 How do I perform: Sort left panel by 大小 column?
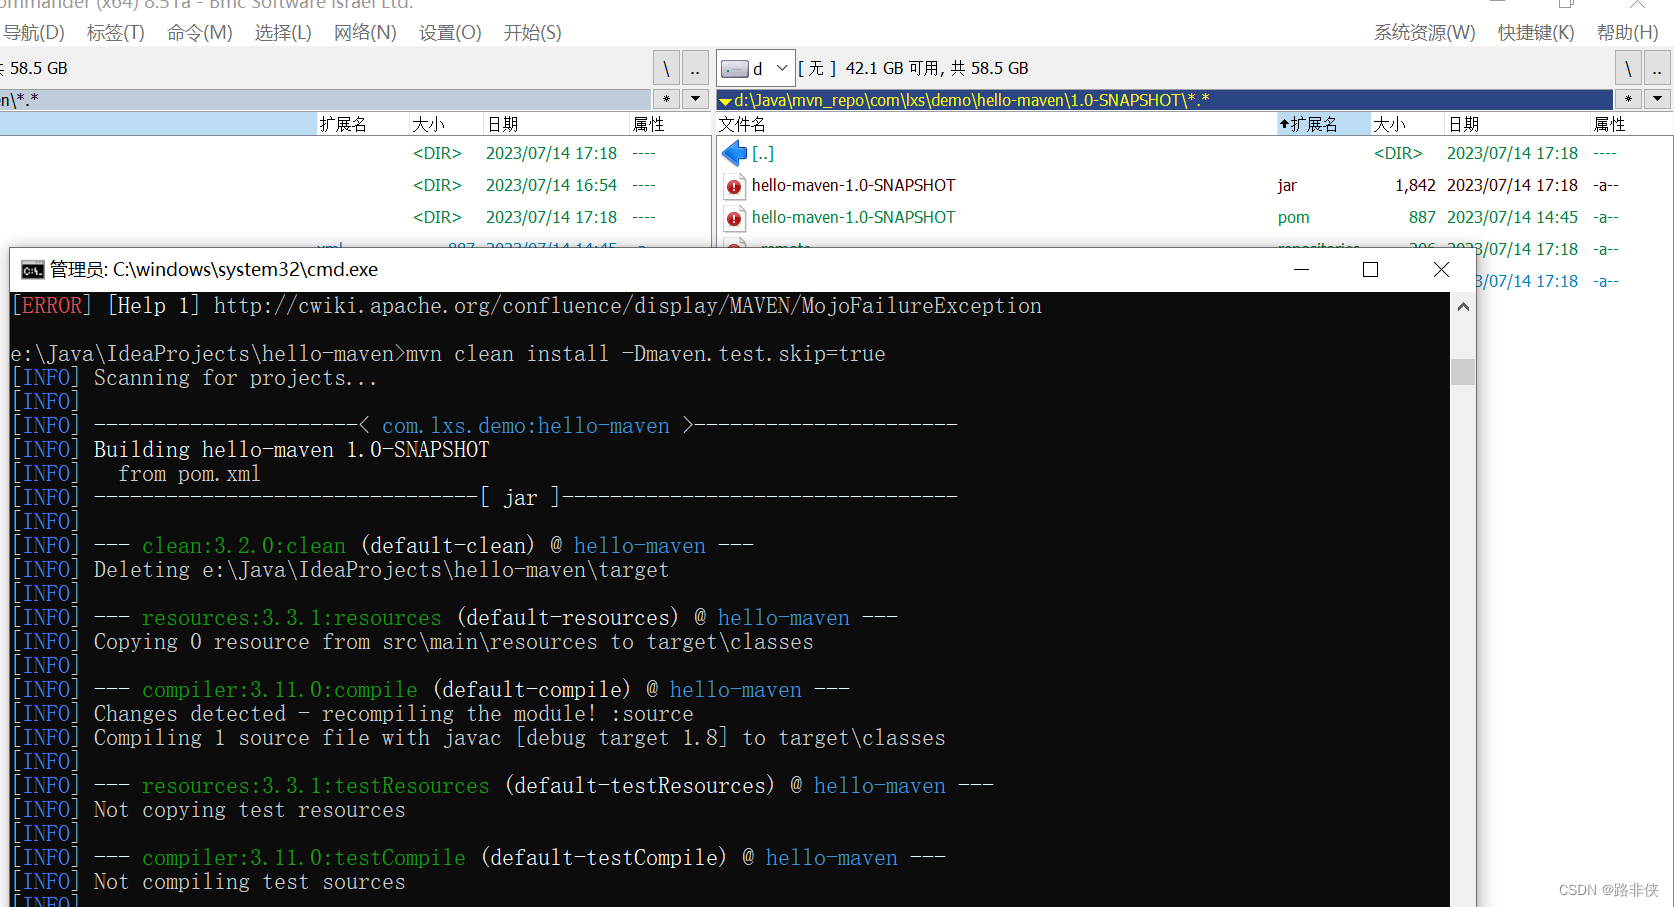point(446,124)
